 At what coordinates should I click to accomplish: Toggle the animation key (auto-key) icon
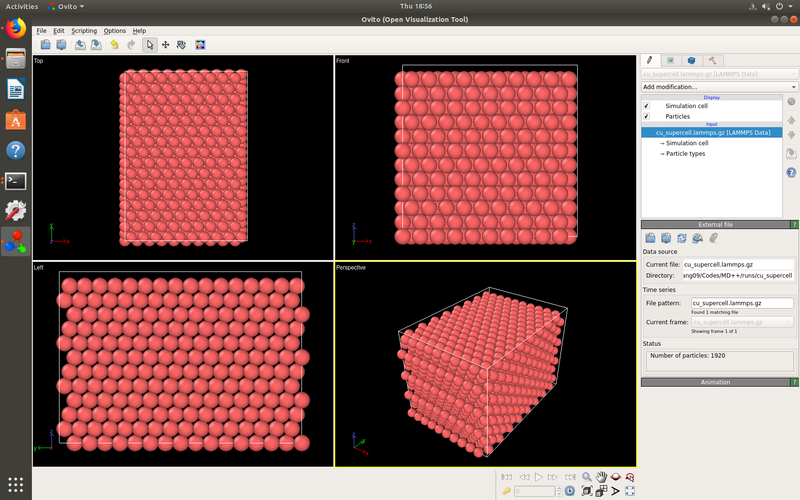click(x=506, y=491)
